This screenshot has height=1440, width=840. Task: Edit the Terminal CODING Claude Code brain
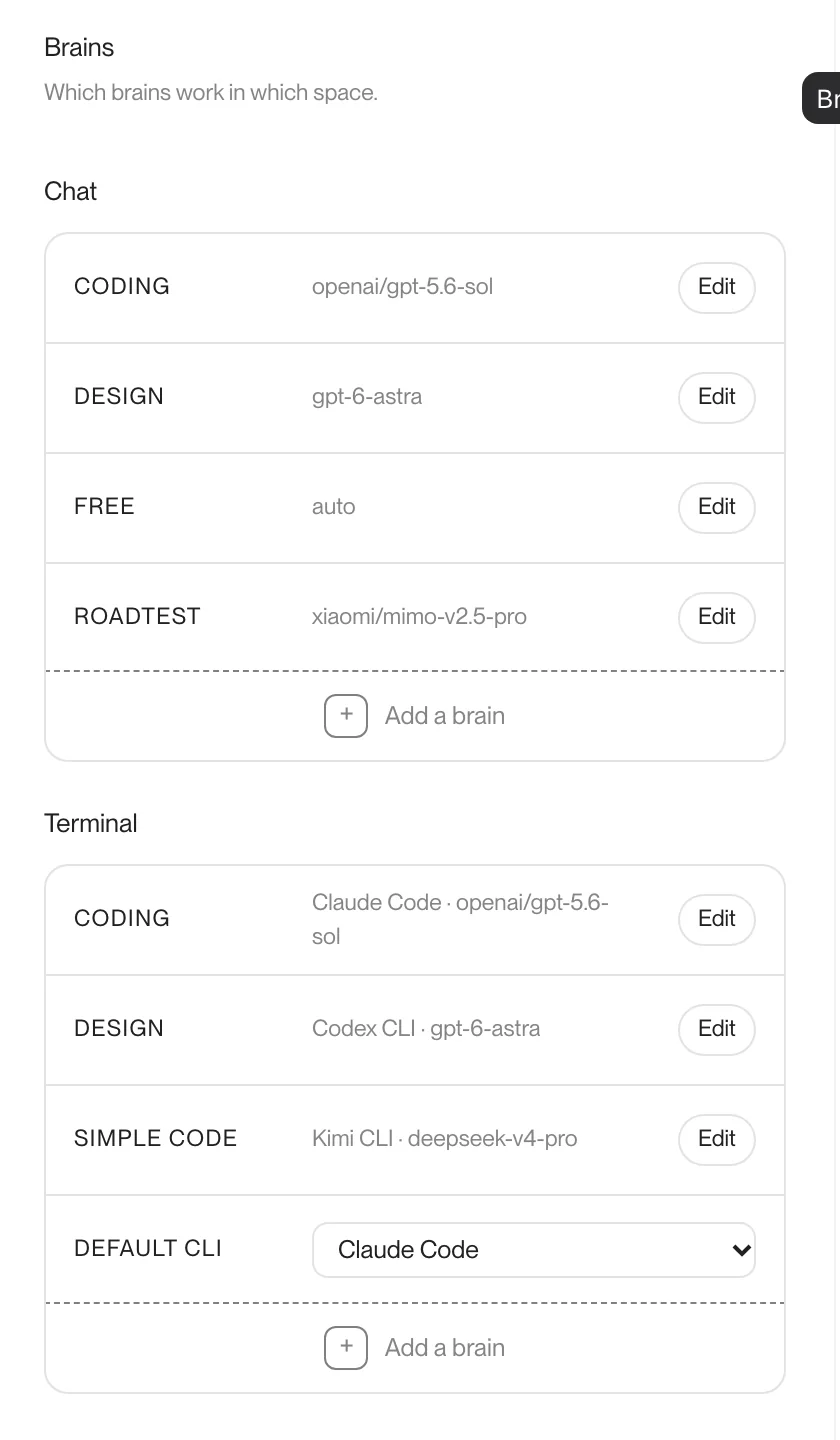coord(717,920)
